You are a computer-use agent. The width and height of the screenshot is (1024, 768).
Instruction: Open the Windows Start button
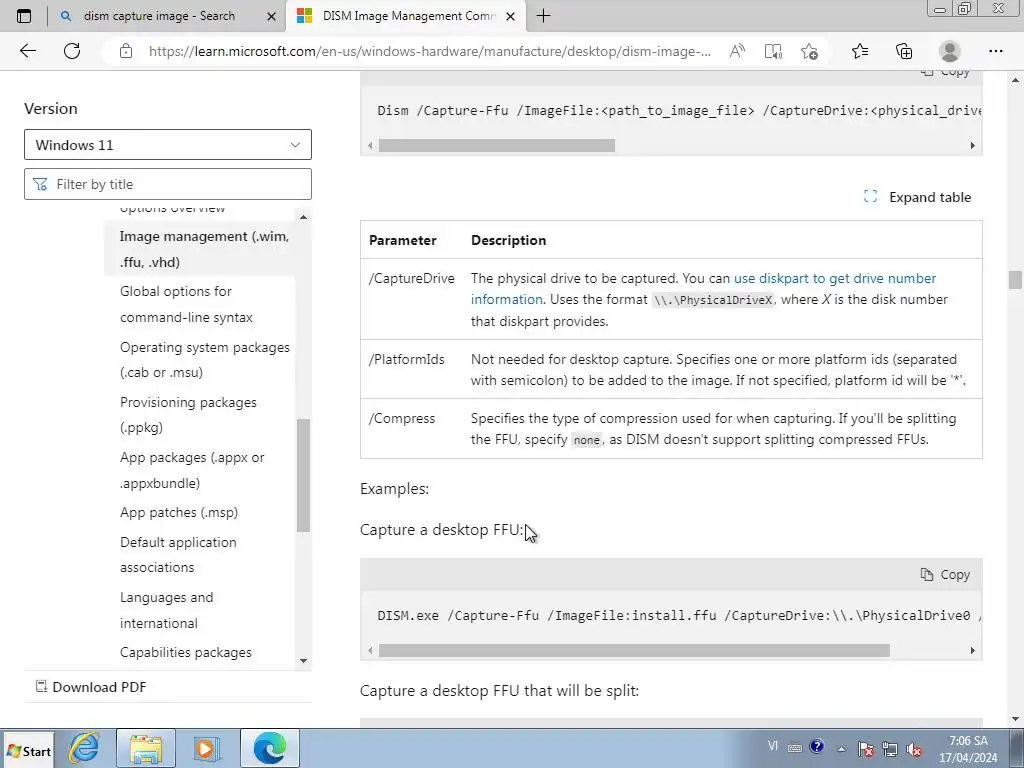[29, 751]
